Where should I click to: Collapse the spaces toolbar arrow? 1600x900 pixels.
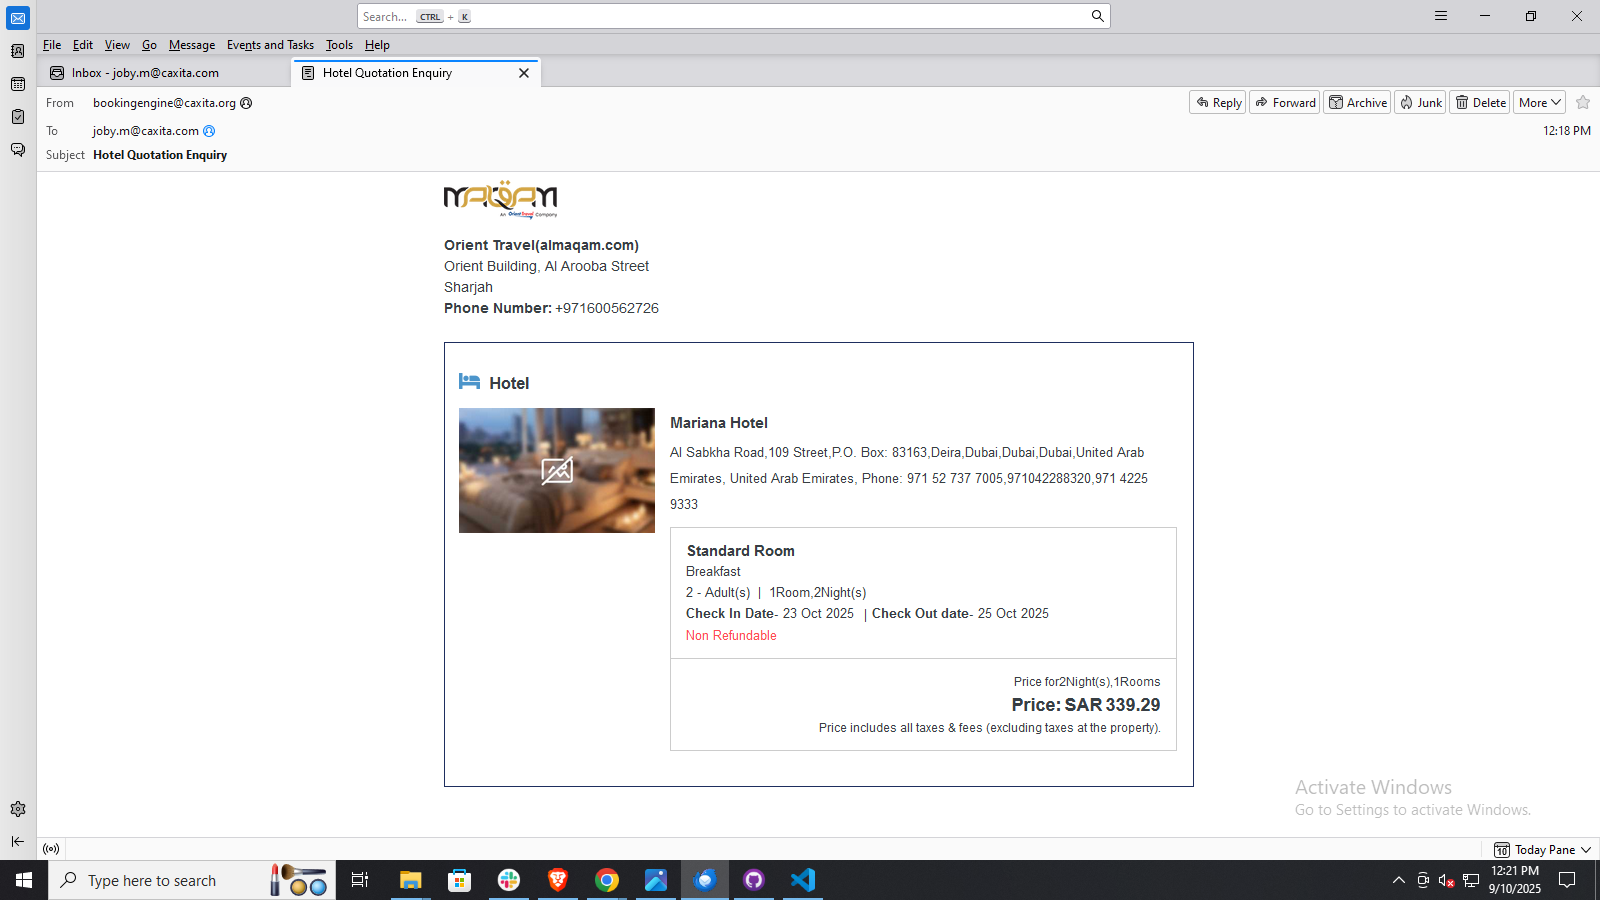[18, 842]
